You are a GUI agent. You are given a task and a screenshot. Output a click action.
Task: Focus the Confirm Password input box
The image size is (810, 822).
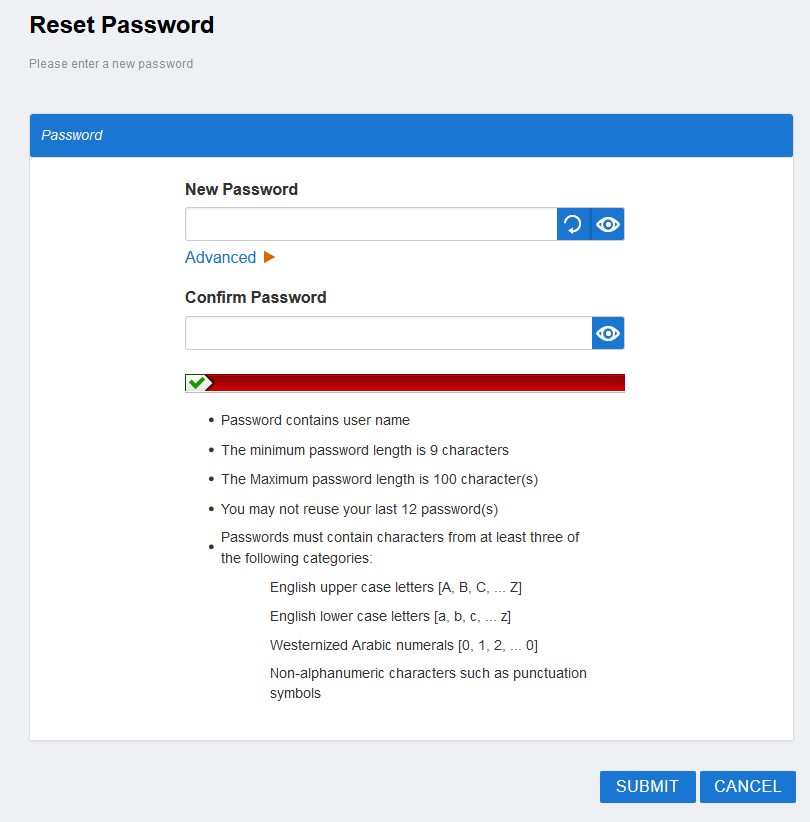click(388, 333)
